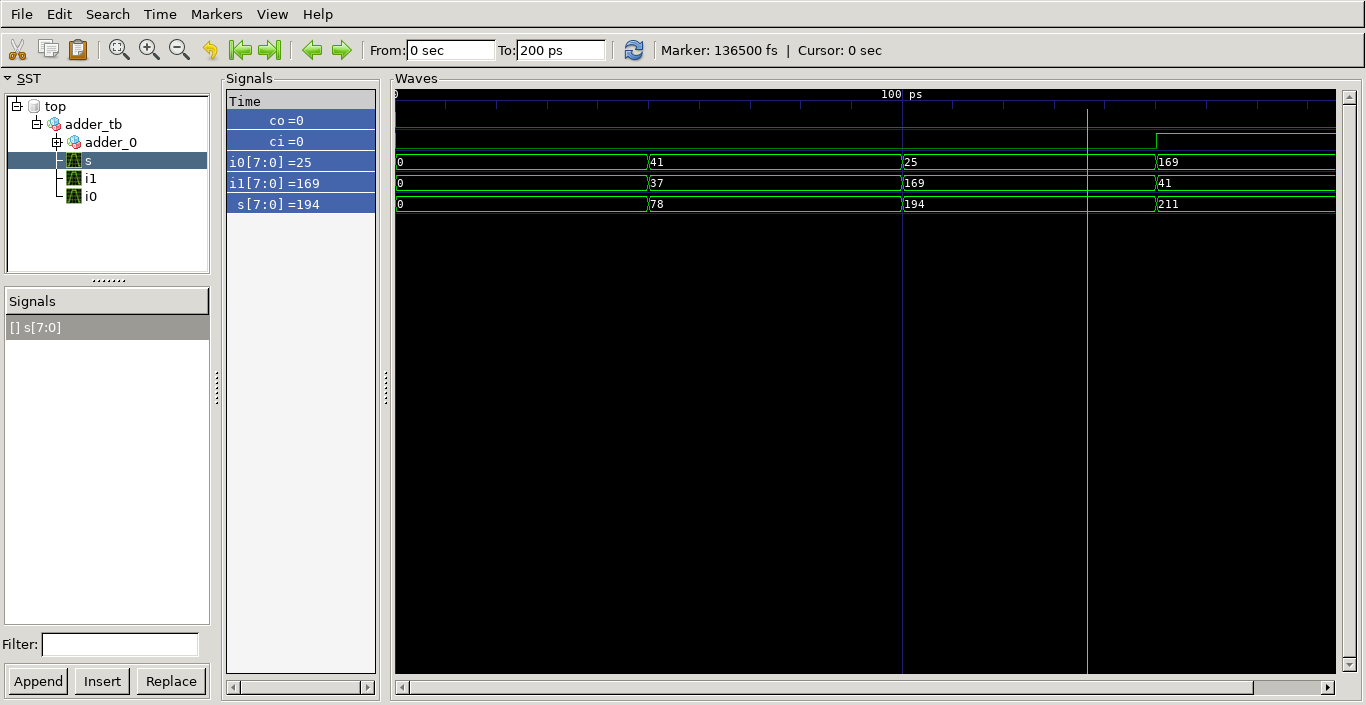Click value 78 in s waveform
The image size is (1366, 705).
click(658, 204)
